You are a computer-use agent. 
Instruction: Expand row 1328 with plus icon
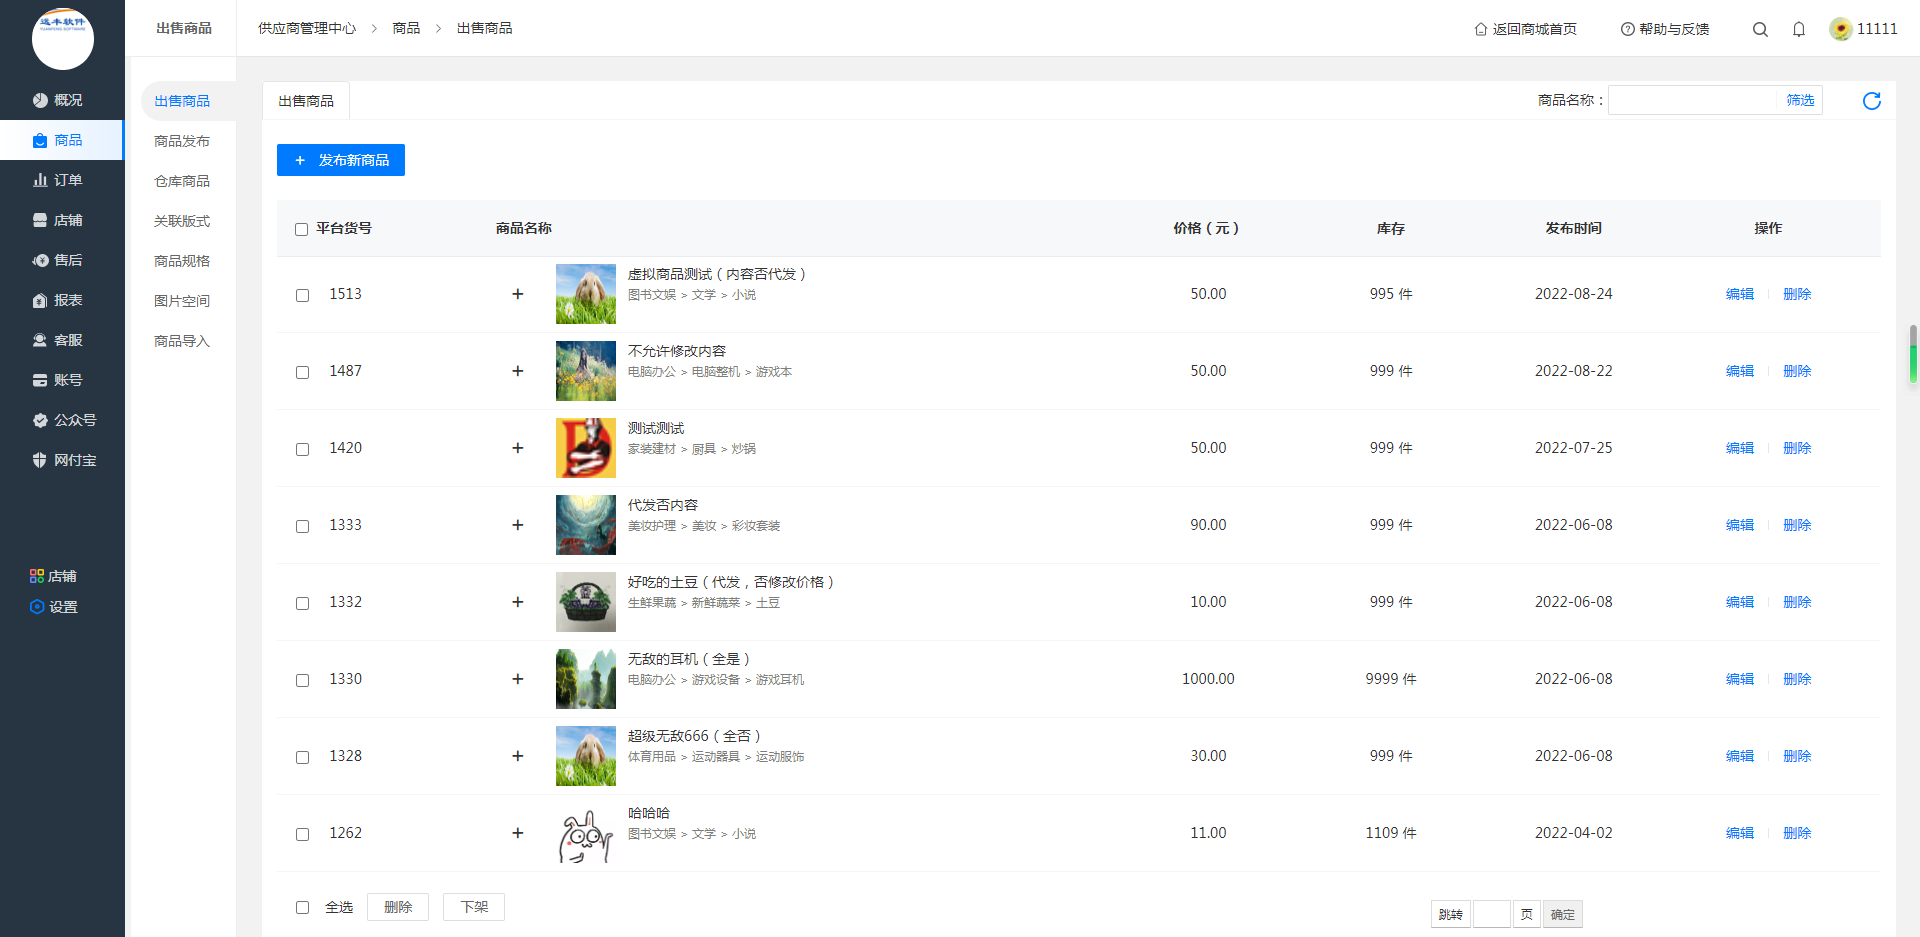[518, 756]
